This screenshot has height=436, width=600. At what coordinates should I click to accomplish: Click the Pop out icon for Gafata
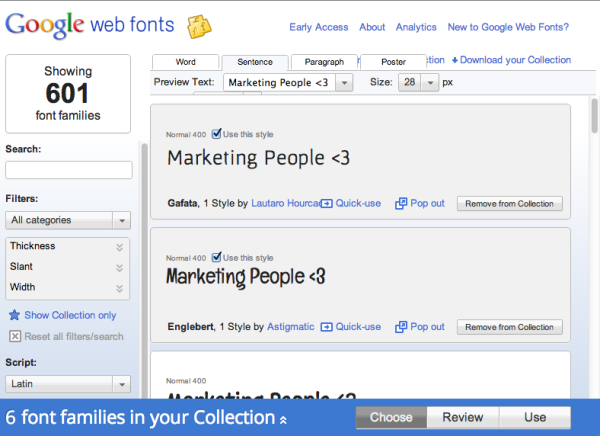(401, 203)
